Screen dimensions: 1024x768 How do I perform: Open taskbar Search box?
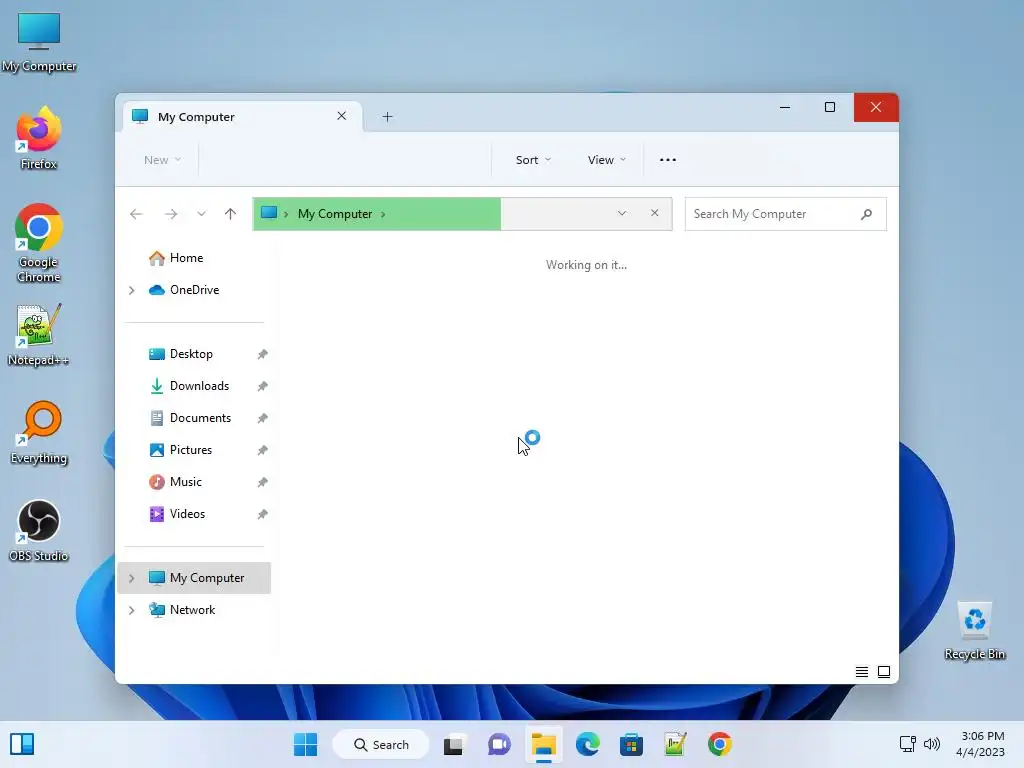pos(381,744)
